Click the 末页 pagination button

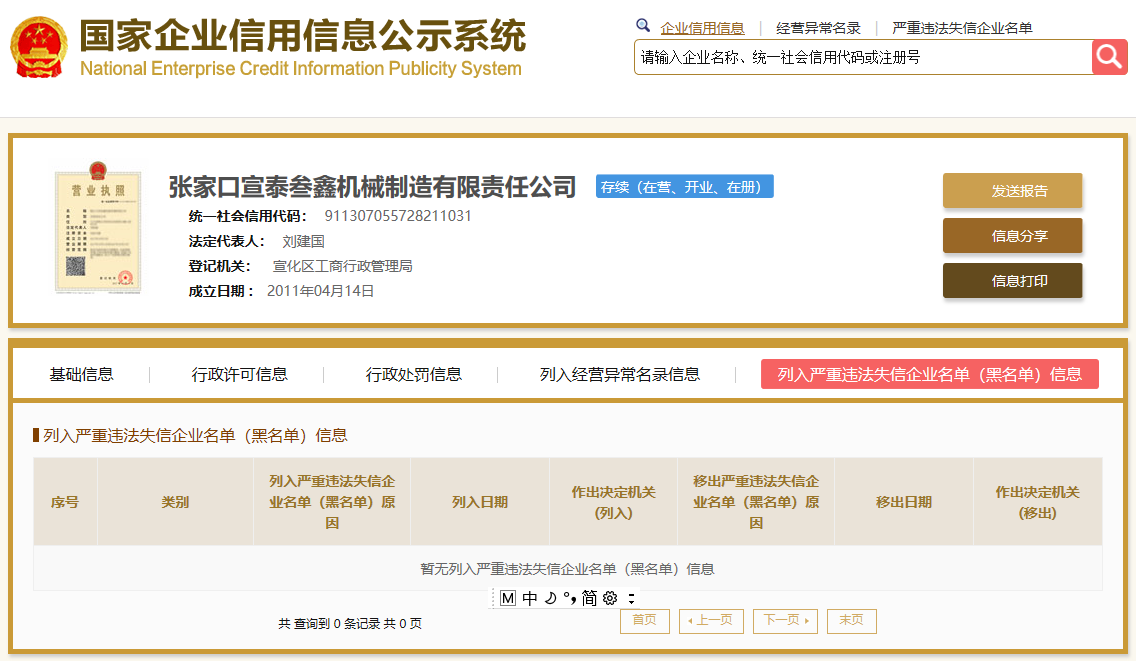(851, 620)
